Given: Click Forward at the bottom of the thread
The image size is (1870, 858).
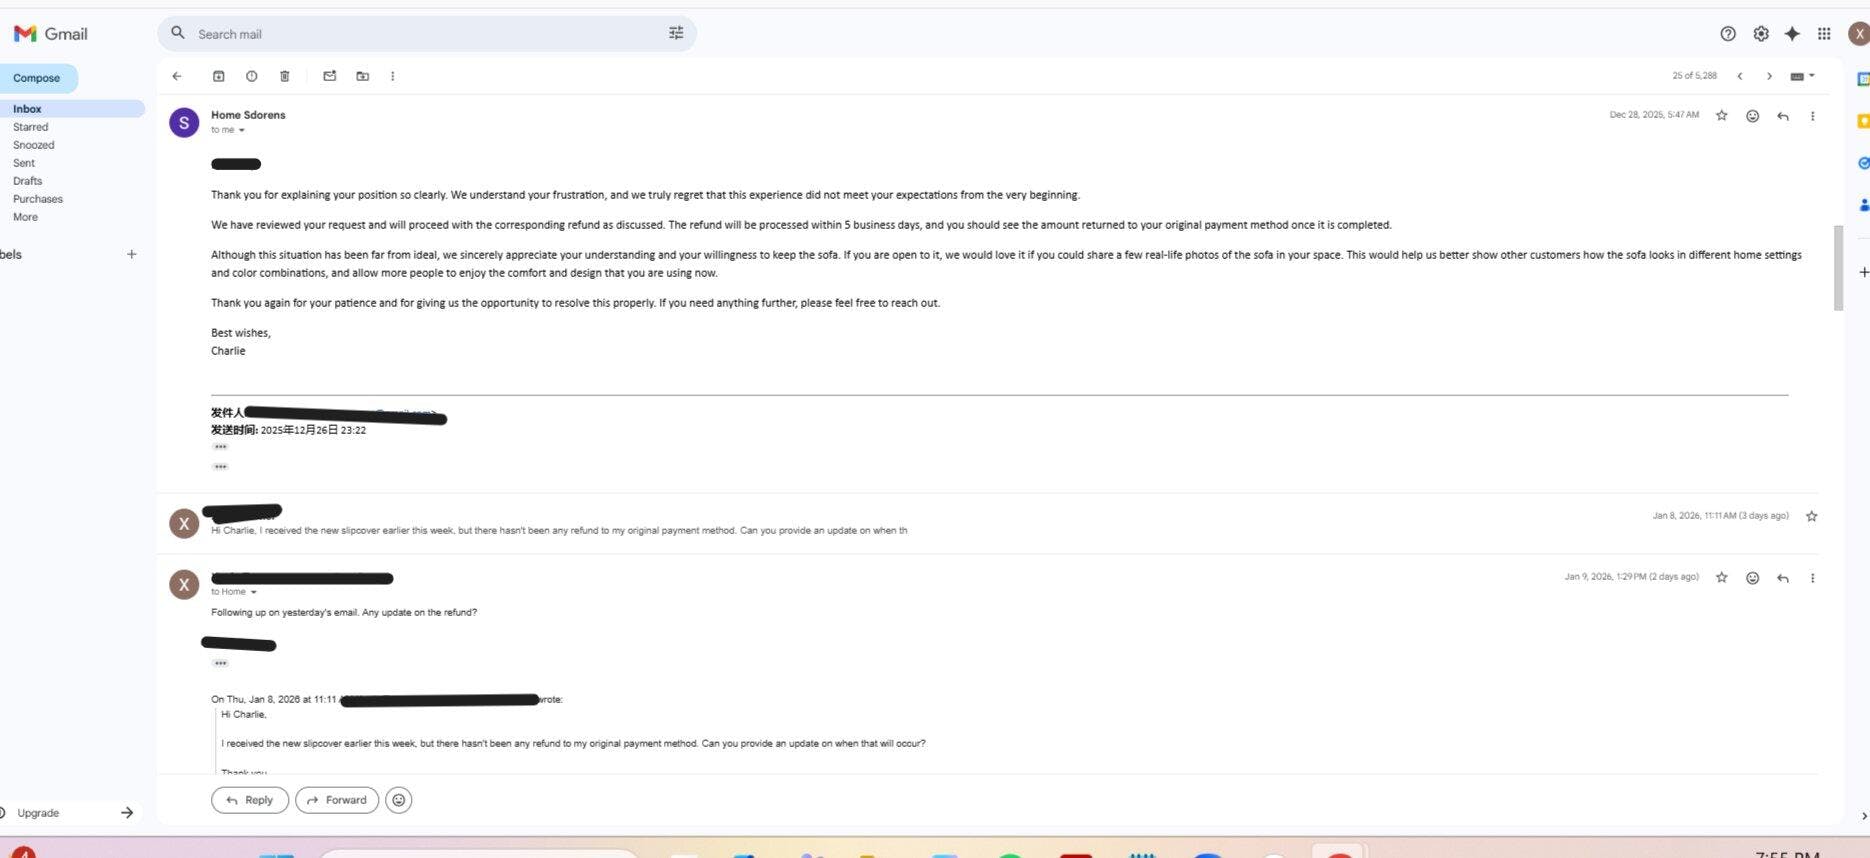Looking at the screenshot, I should pos(337,800).
